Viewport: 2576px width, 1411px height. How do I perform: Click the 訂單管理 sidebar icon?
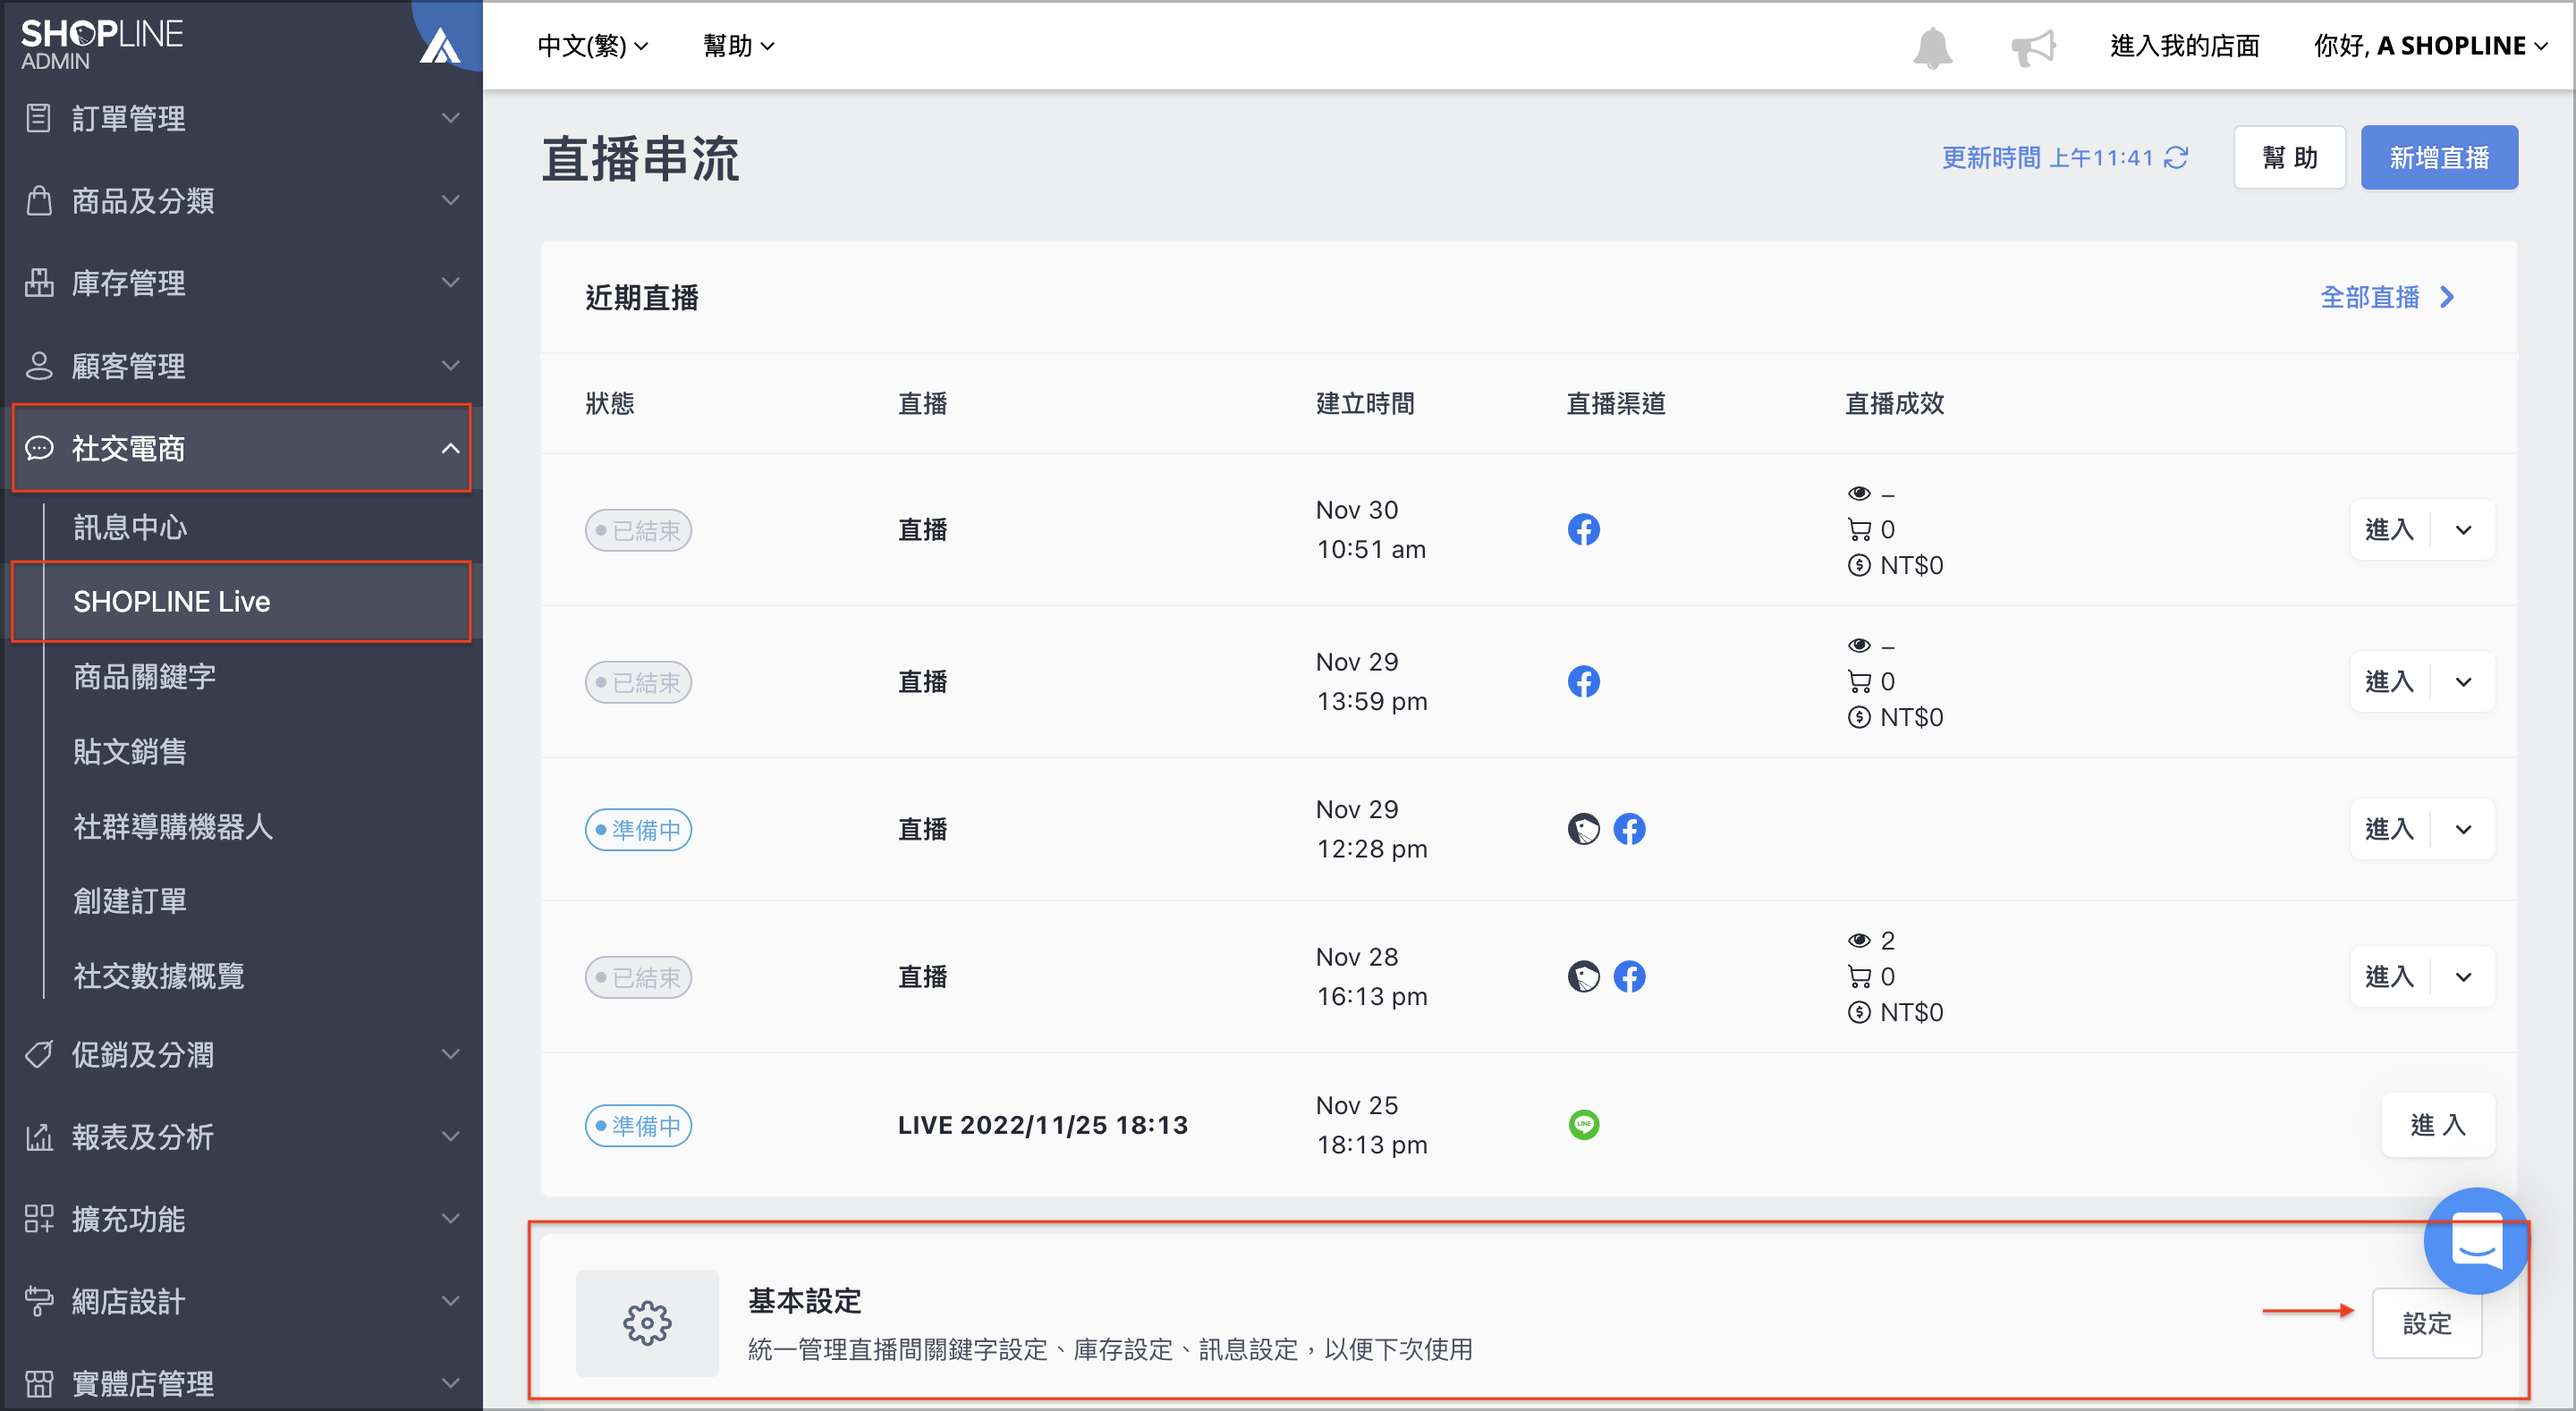tap(38, 118)
